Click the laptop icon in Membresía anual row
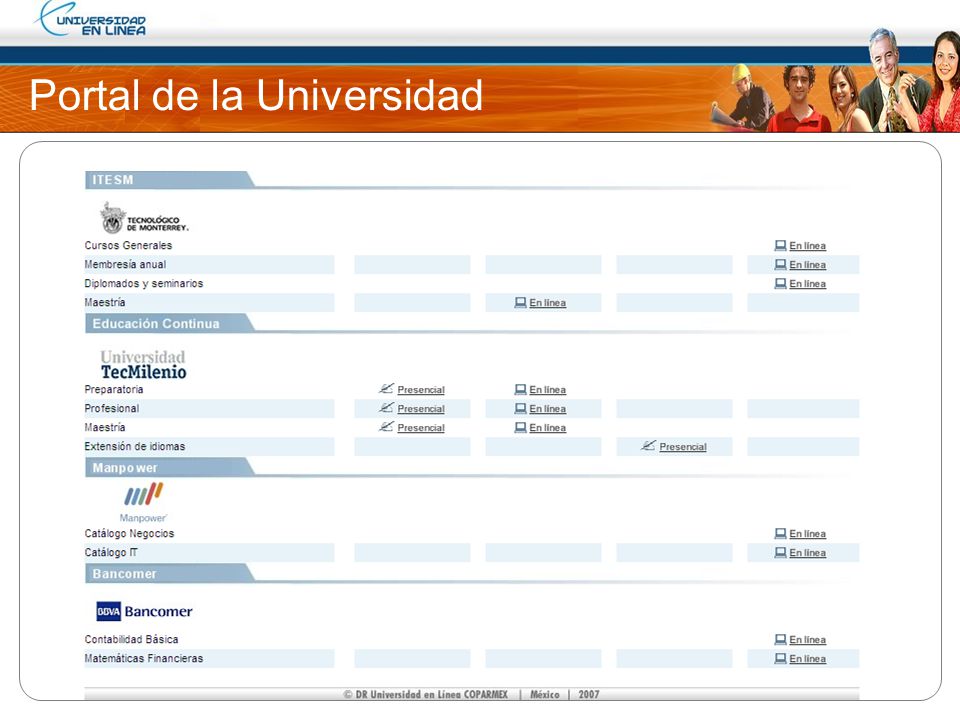The image size is (960, 720). click(780, 264)
